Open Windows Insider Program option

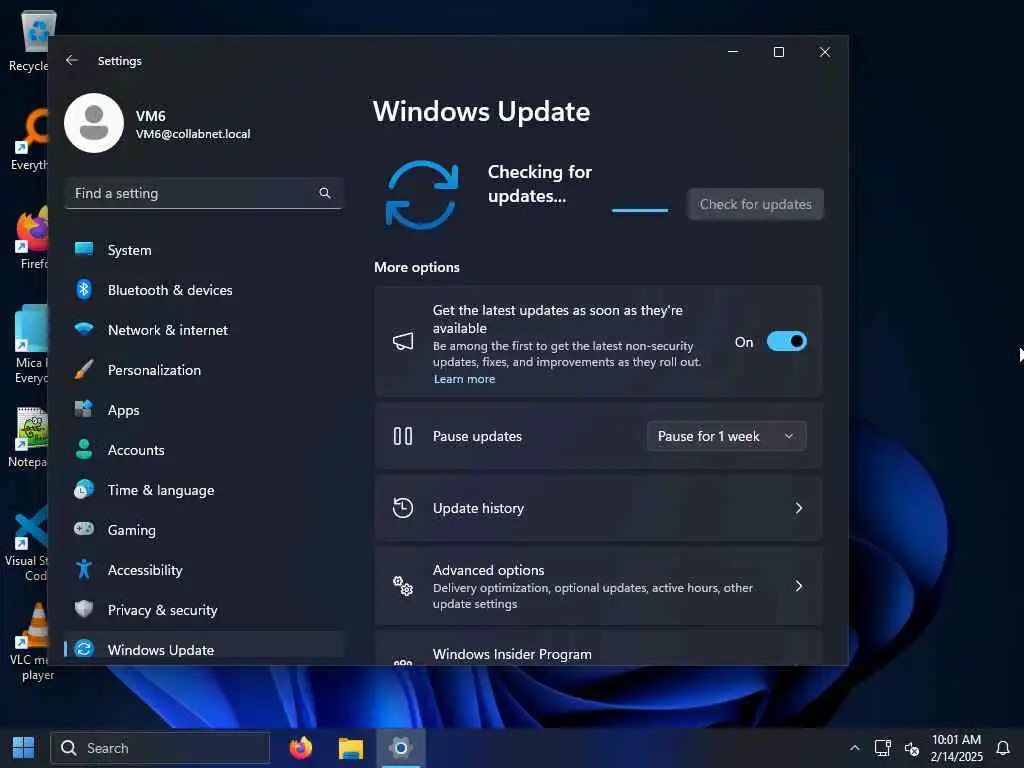pos(598,650)
